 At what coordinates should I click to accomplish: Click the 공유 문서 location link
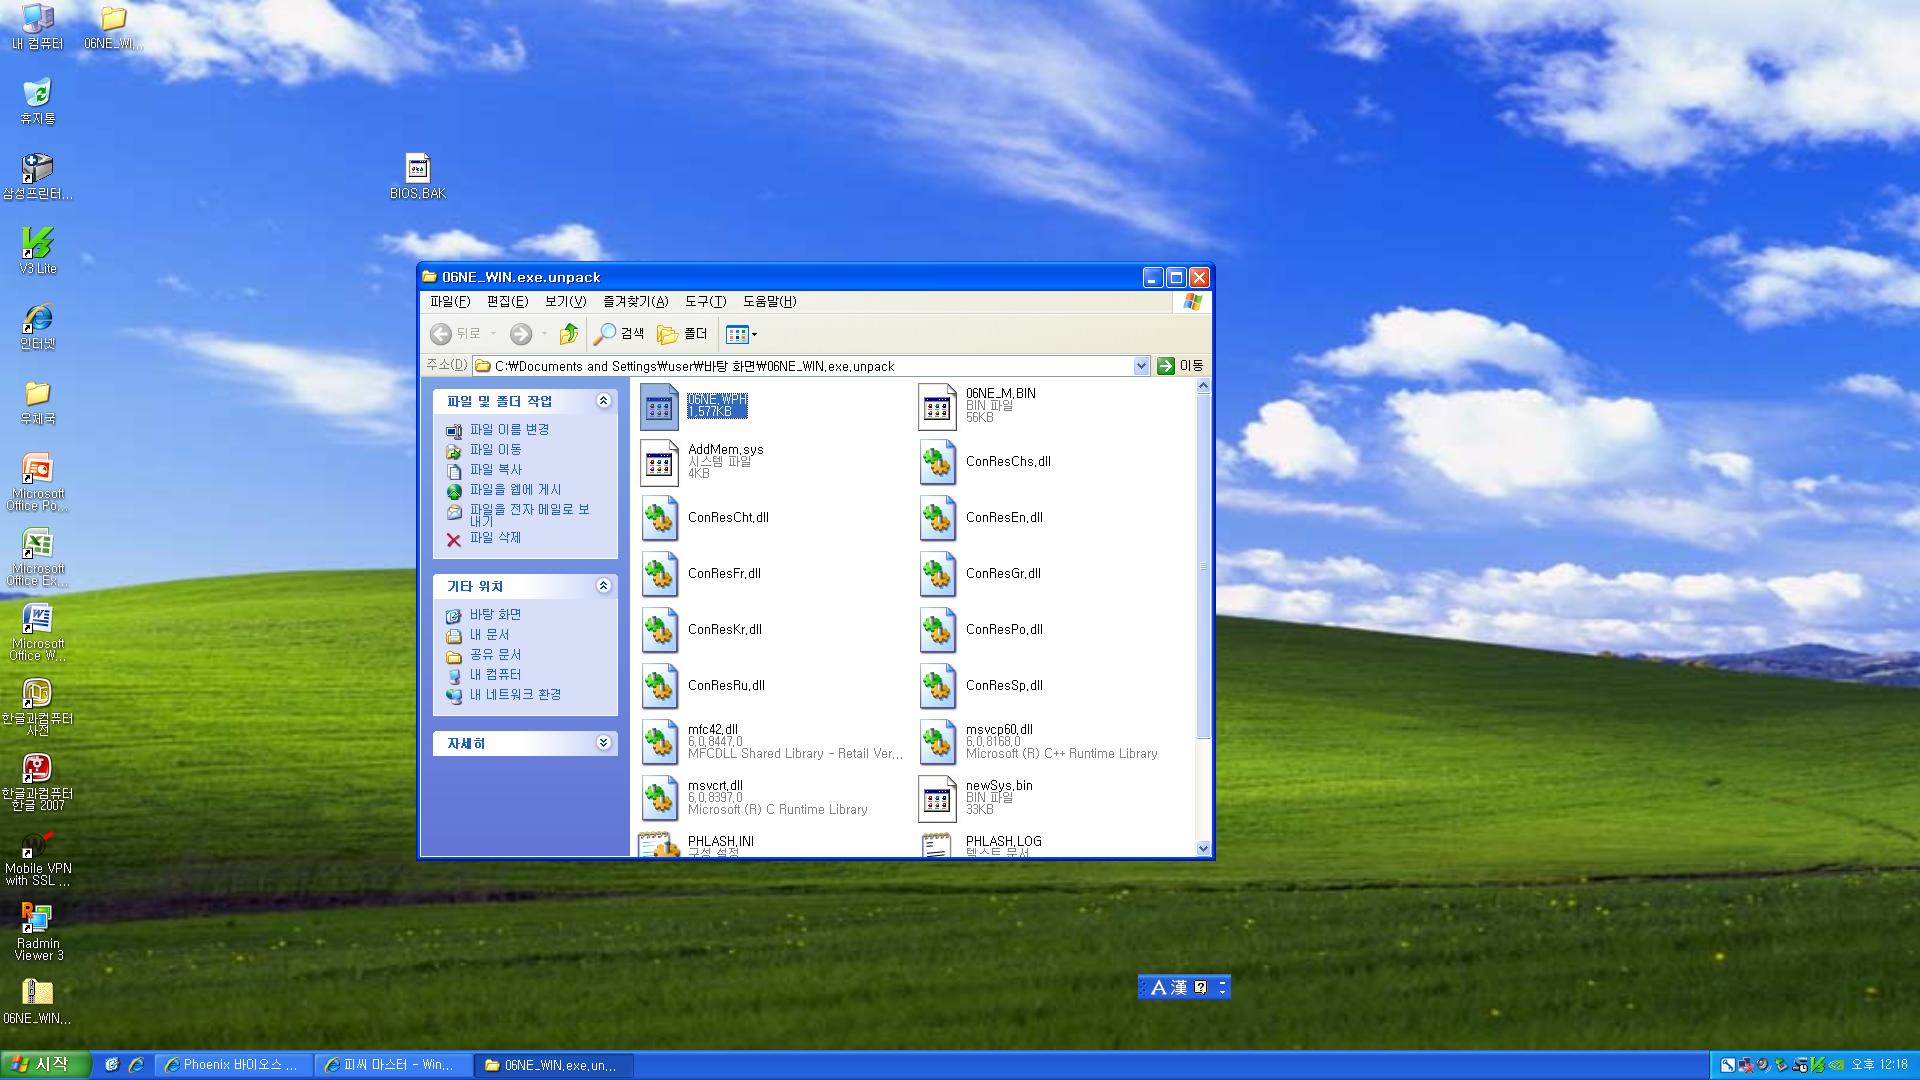pos(495,654)
